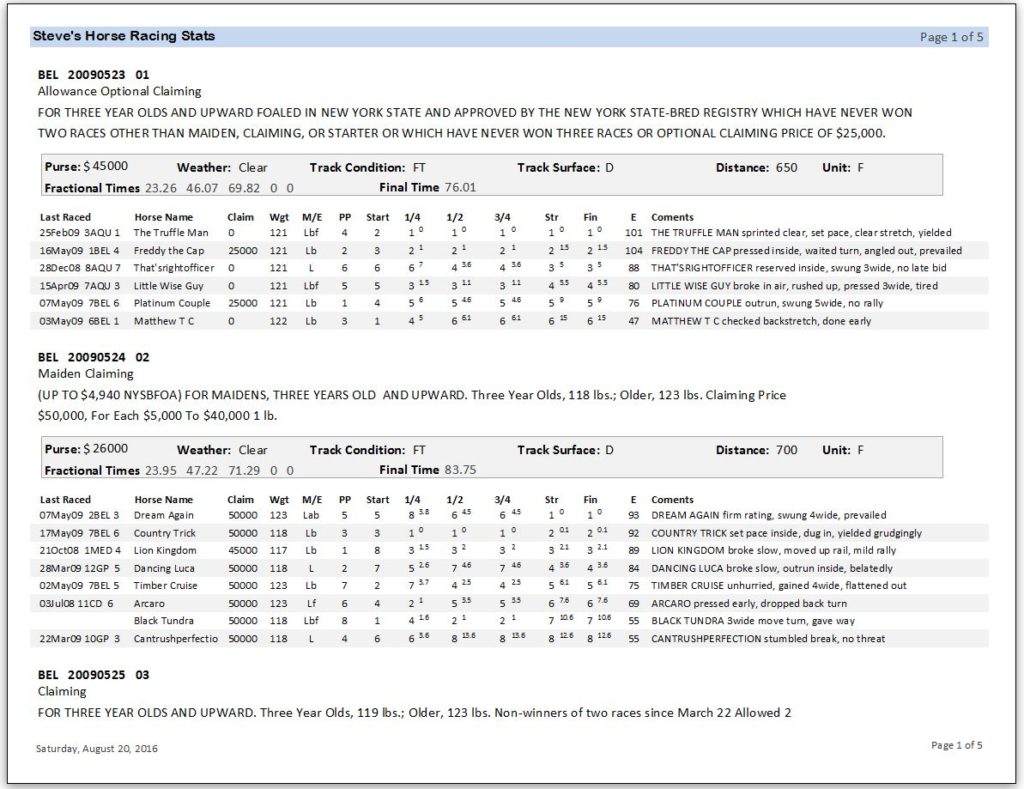Viewport: 1024px width, 789px height.
Task: Click the 'Steve's Horse Racing Stats' report title
Action: tap(124, 36)
